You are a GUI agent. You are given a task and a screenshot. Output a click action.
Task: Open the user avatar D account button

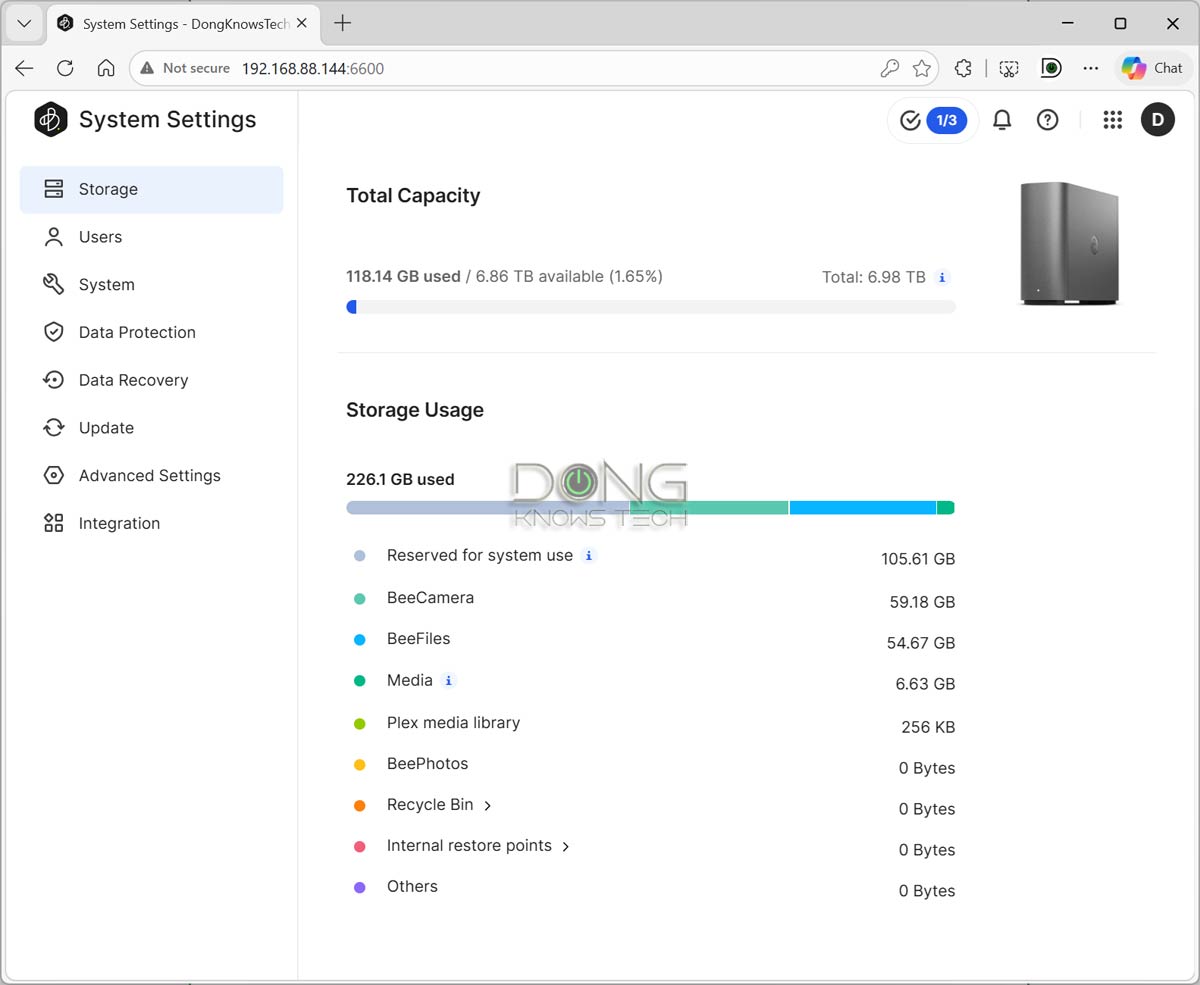tap(1157, 120)
